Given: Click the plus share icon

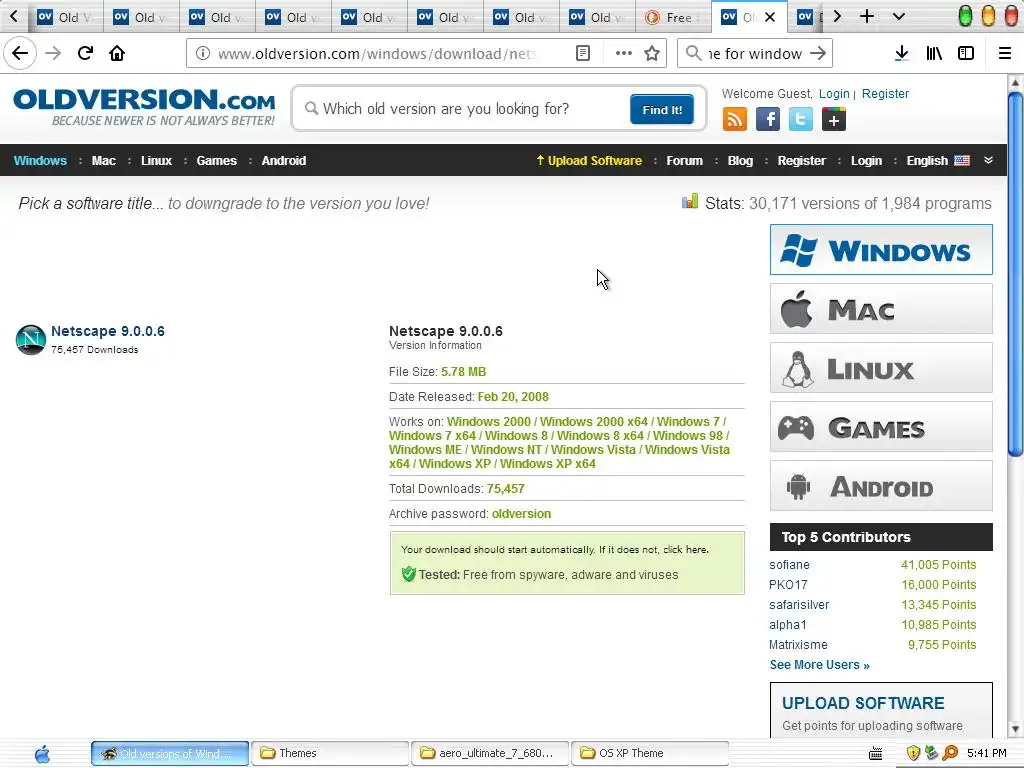Looking at the screenshot, I should (834, 120).
